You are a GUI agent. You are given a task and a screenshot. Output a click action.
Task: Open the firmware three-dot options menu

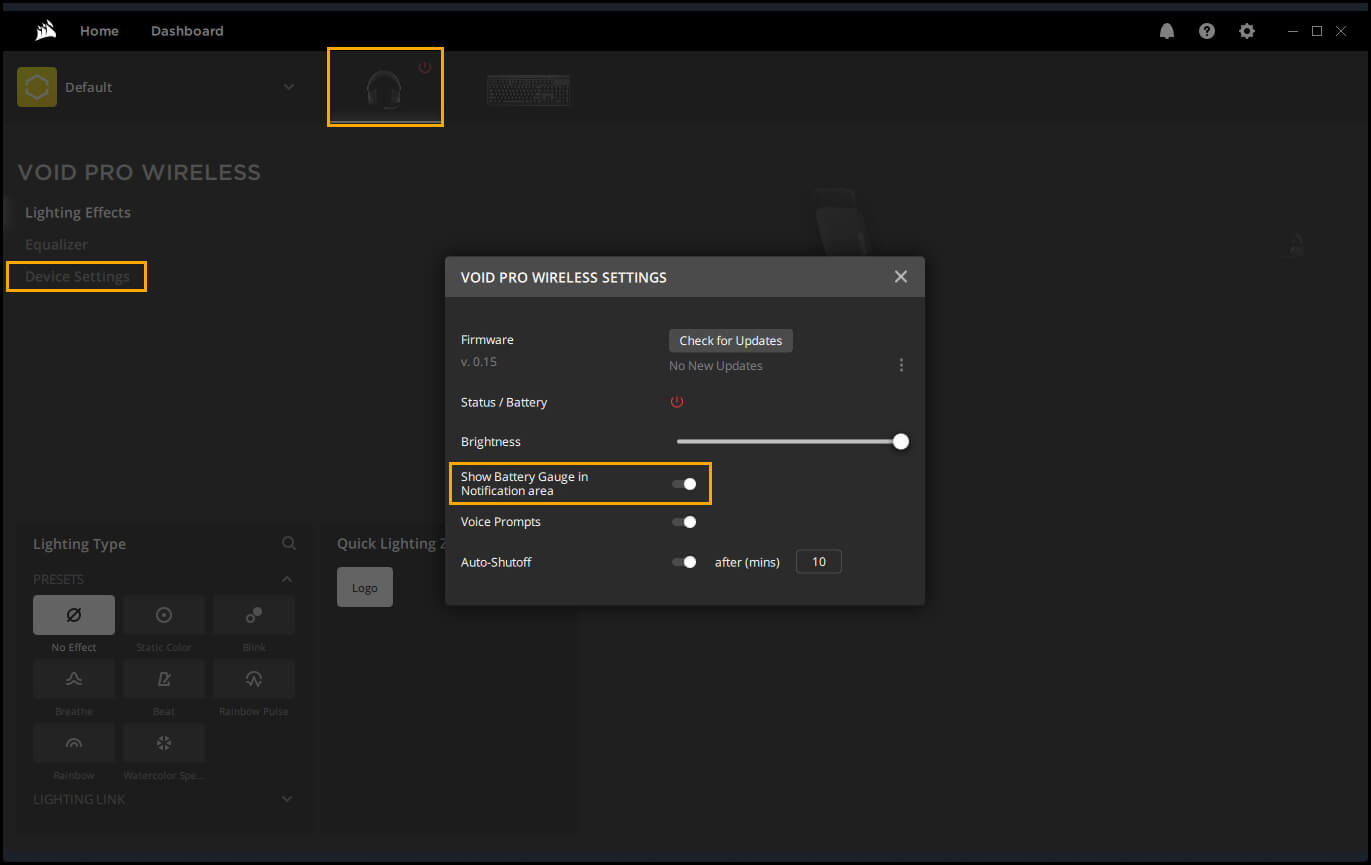(901, 365)
